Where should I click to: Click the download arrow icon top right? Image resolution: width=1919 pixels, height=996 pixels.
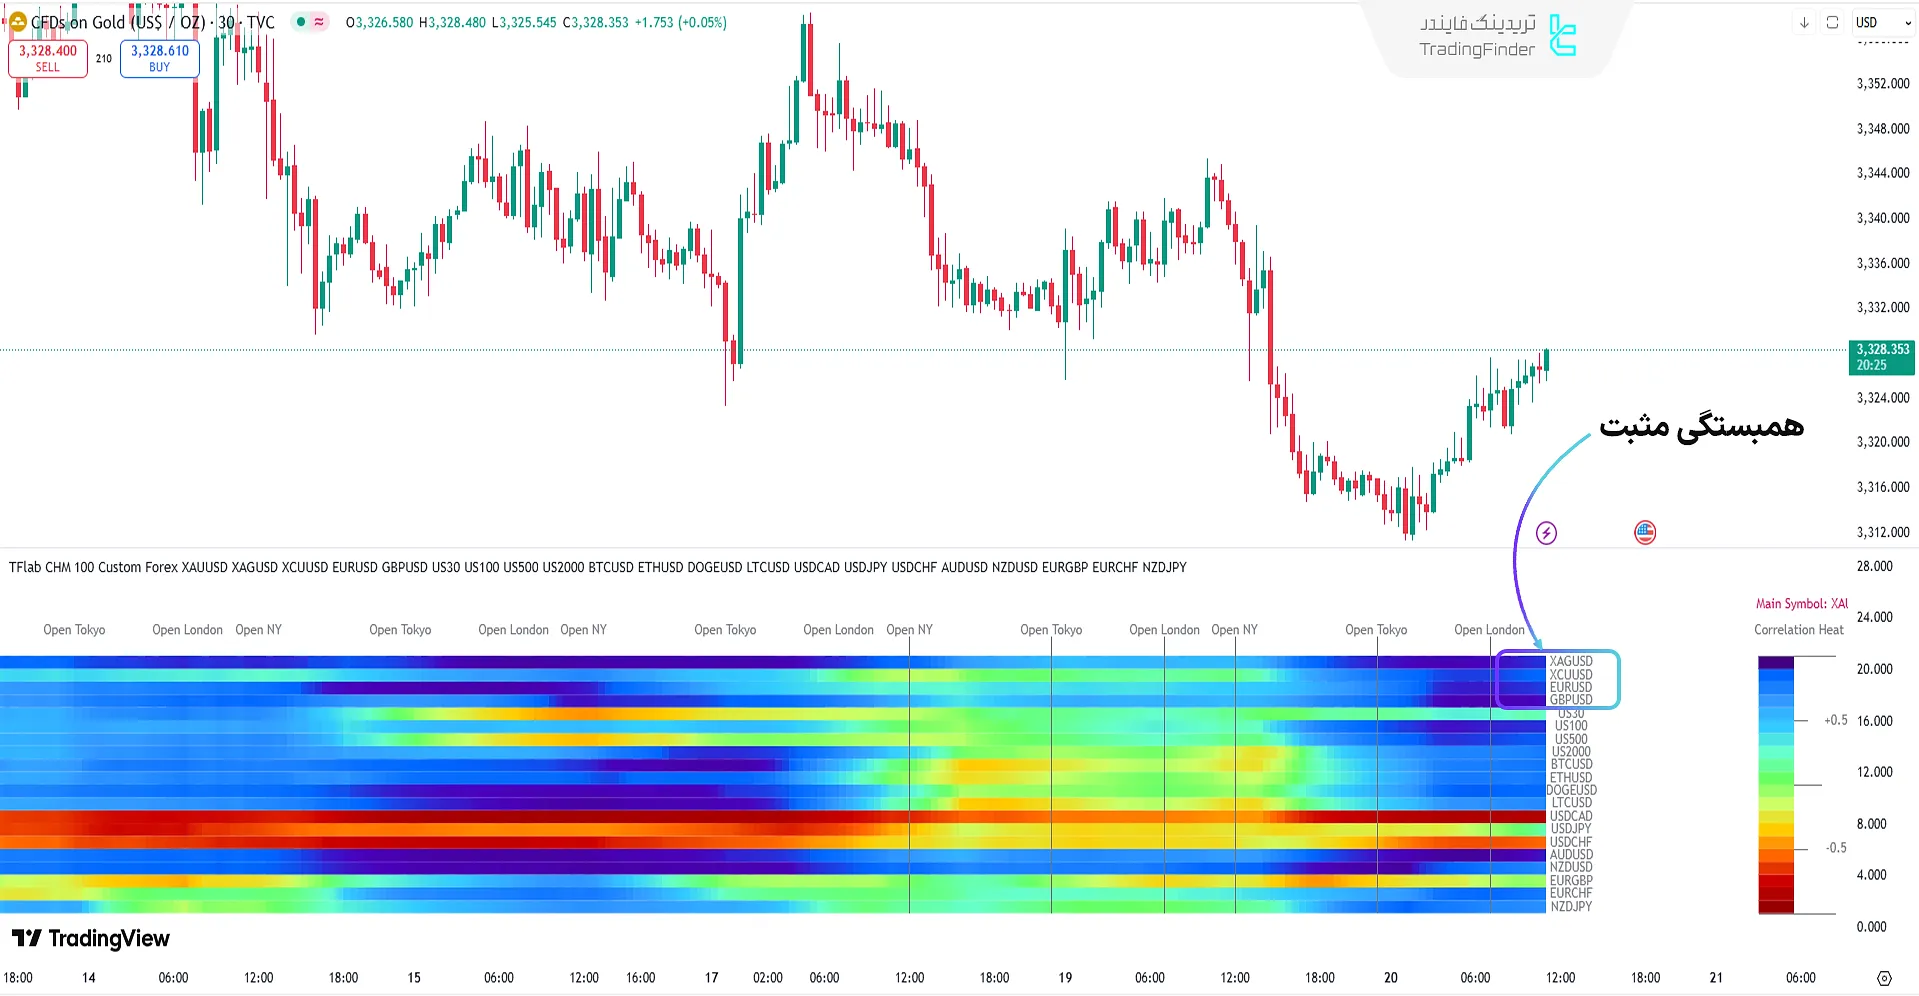(1804, 22)
